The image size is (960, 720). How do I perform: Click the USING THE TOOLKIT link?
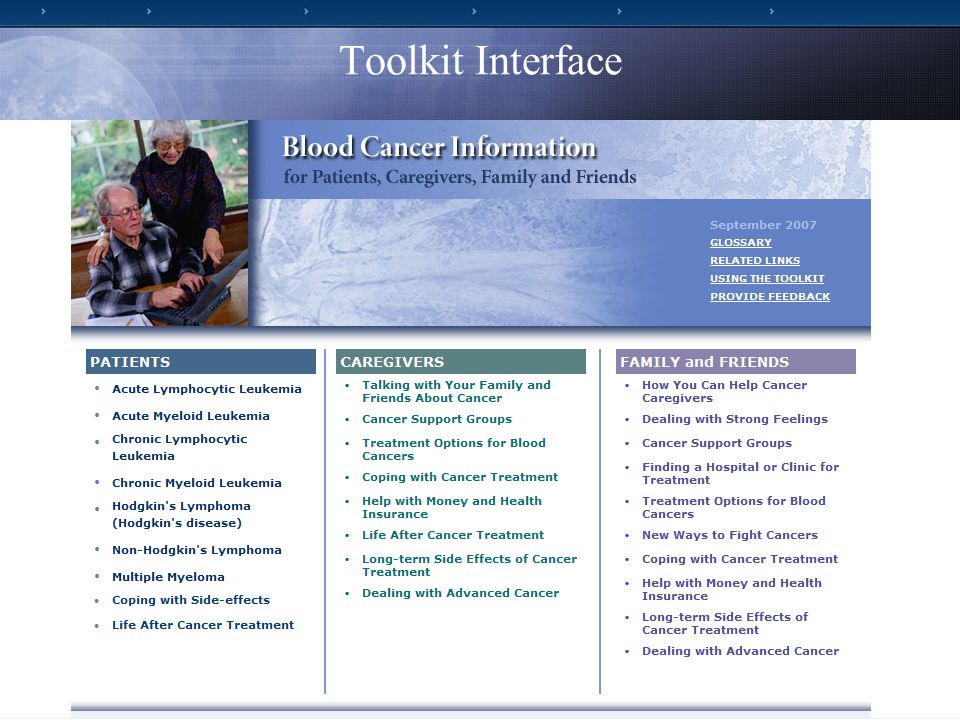[767, 279]
